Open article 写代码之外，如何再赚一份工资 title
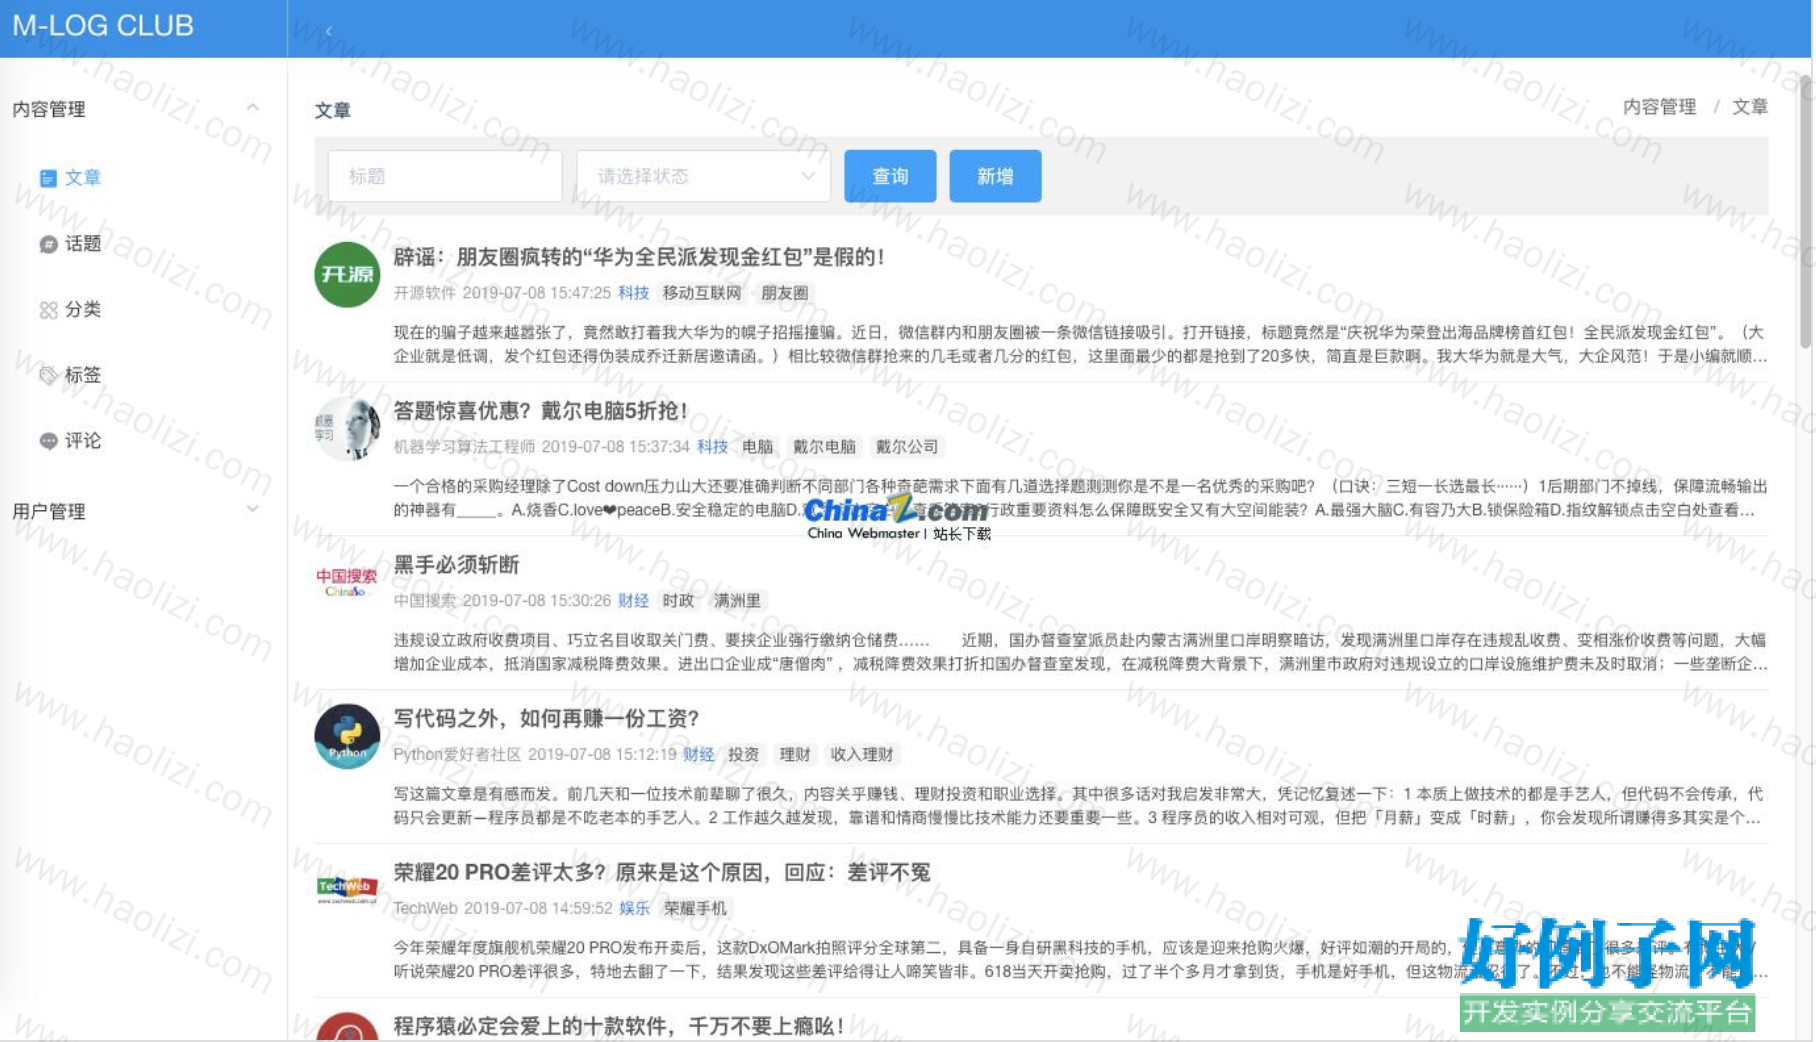 pyautogui.click(x=546, y=719)
